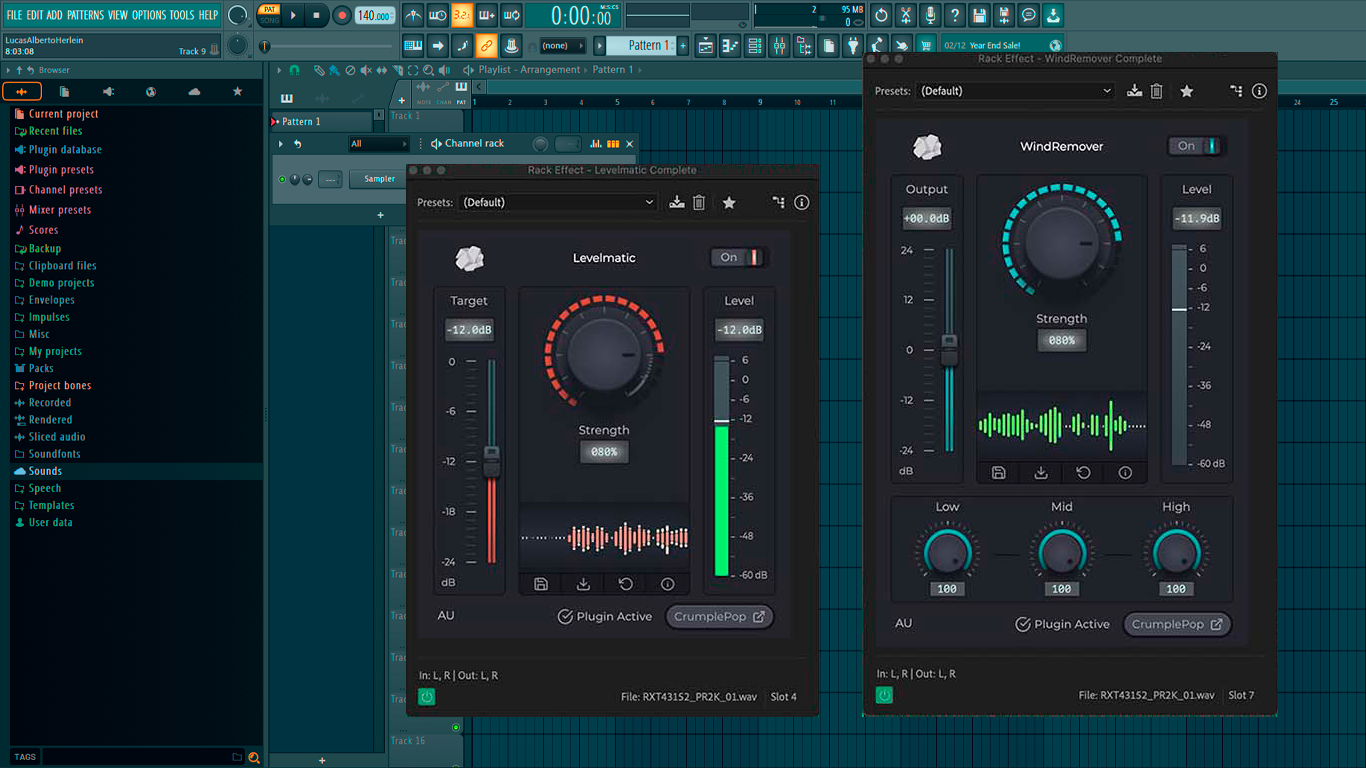The image size is (1366, 768).
Task: Open the channel rack All filter dropdown
Action: [378, 144]
